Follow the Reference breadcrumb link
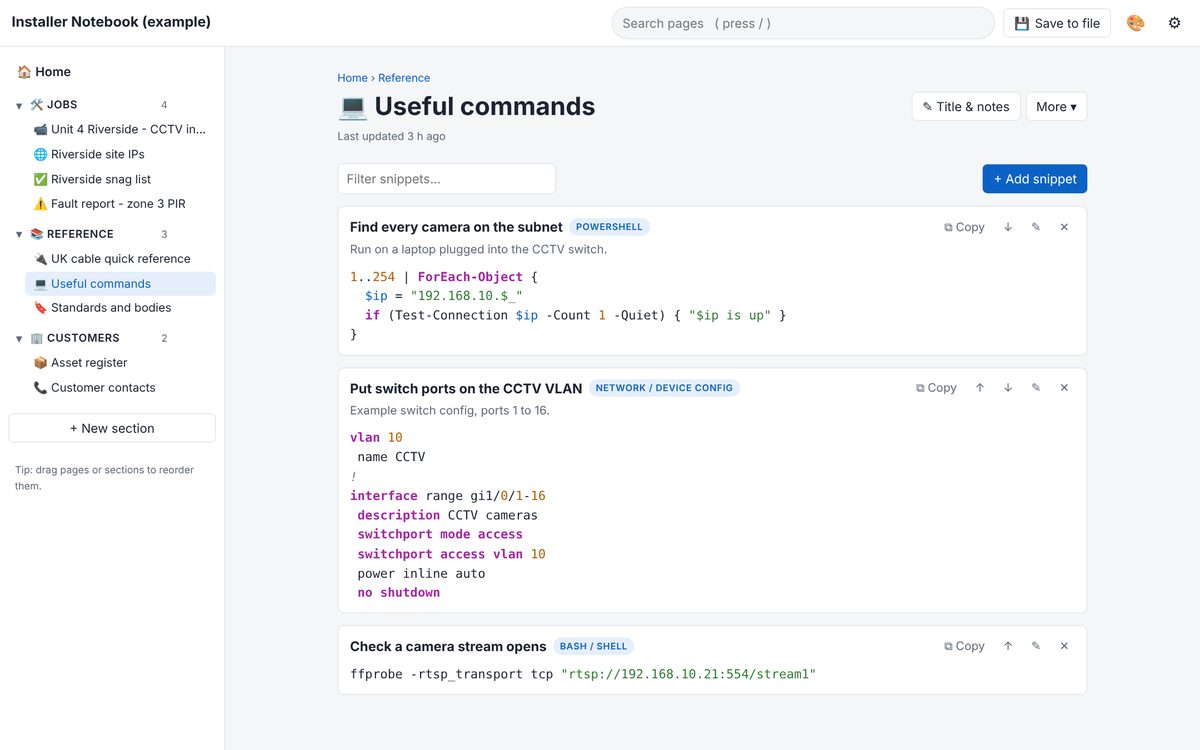Screen dimensions: 1200x750 pyautogui.click(x=404, y=78)
